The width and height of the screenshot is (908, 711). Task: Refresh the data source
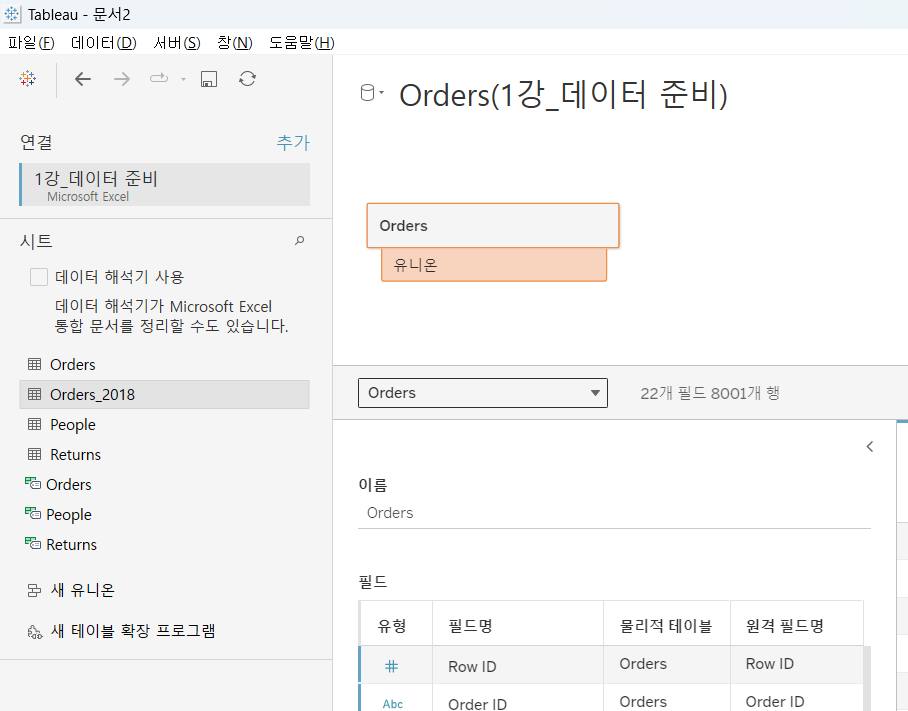point(247,79)
